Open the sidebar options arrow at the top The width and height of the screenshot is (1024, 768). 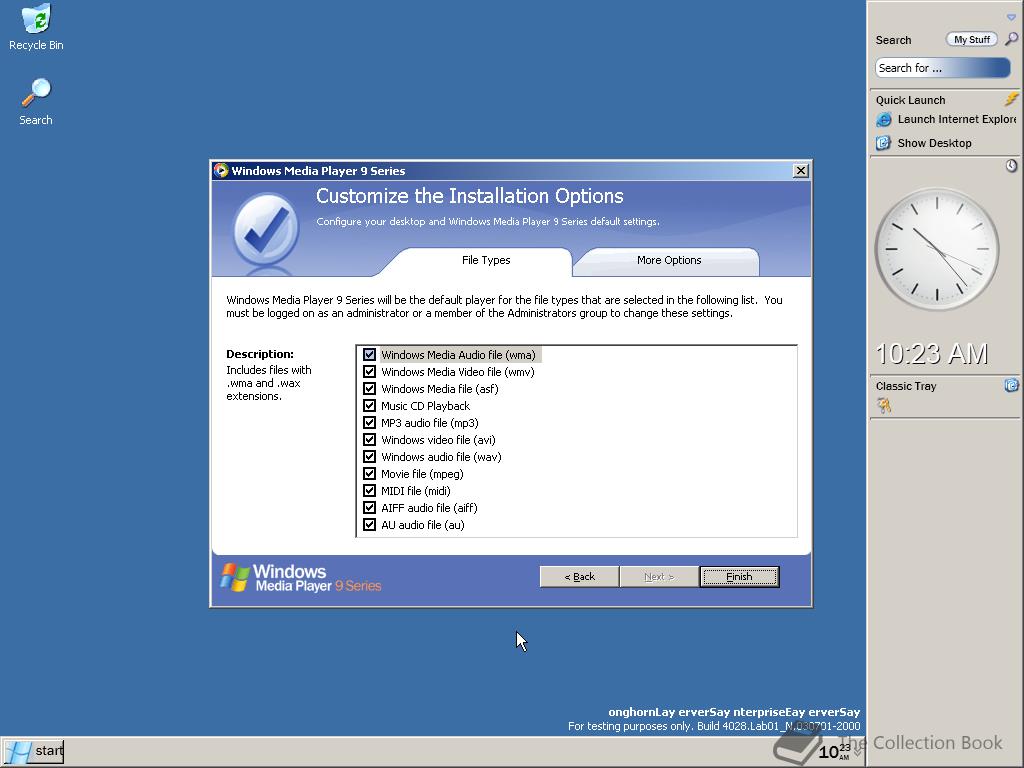click(x=1011, y=17)
